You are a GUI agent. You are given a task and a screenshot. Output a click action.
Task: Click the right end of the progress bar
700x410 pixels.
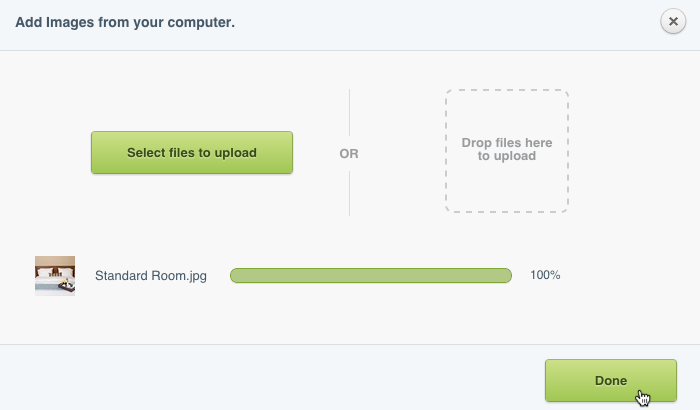(505, 275)
